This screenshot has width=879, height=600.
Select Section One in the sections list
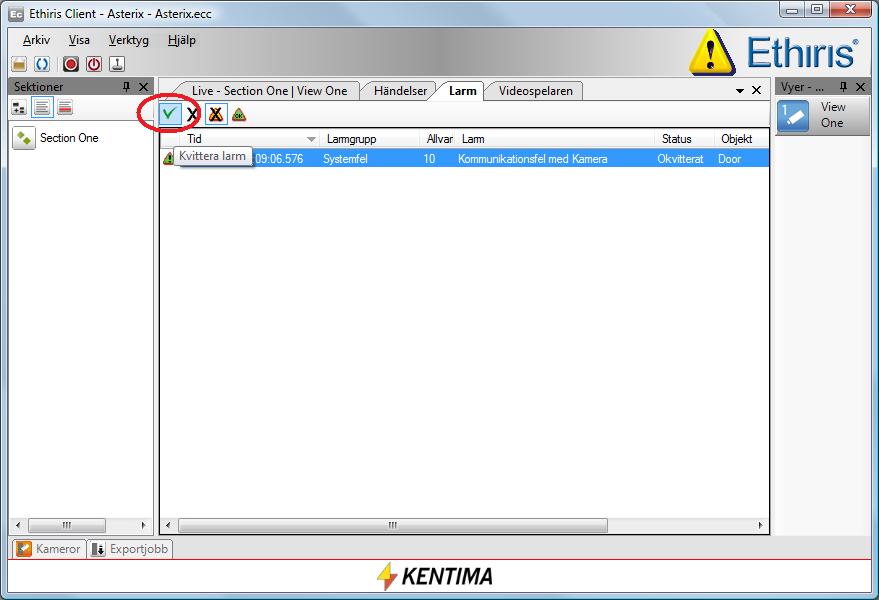69,138
